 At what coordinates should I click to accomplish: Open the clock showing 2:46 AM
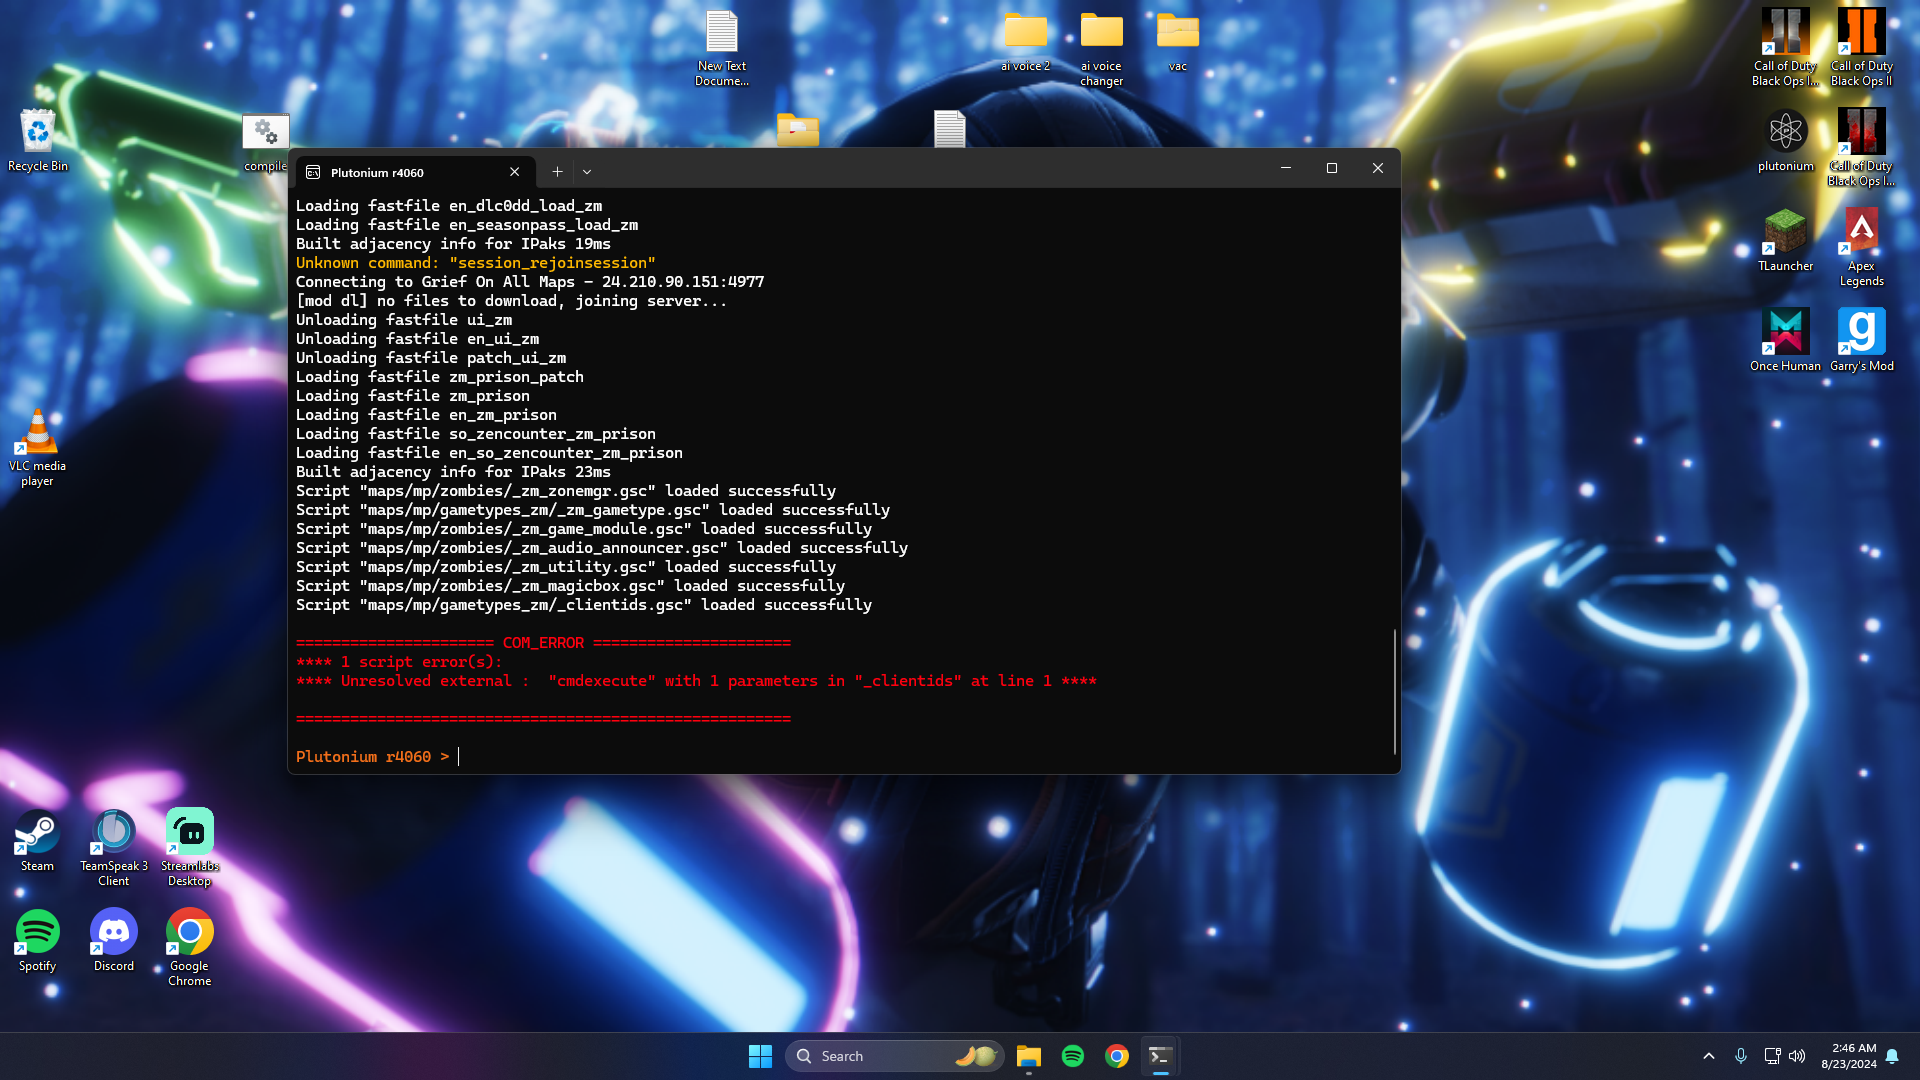pyautogui.click(x=1849, y=1056)
